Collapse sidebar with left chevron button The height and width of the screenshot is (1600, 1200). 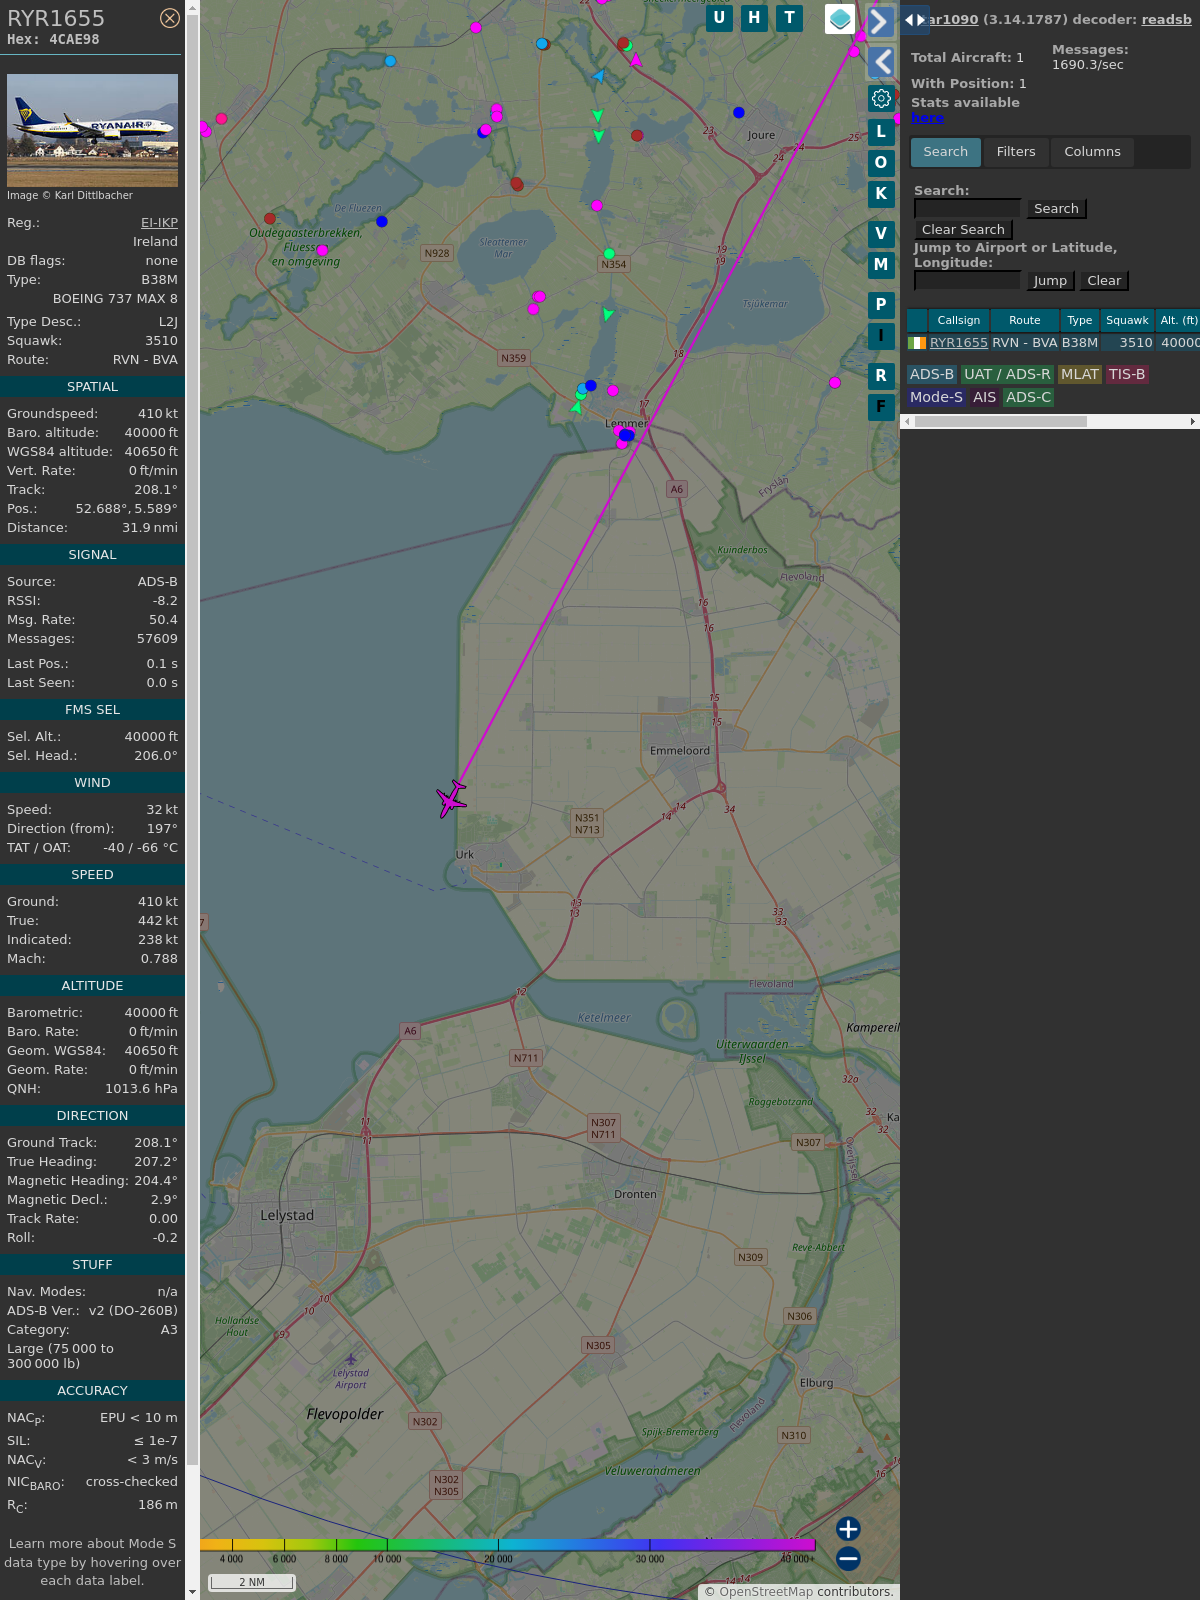coord(881,62)
